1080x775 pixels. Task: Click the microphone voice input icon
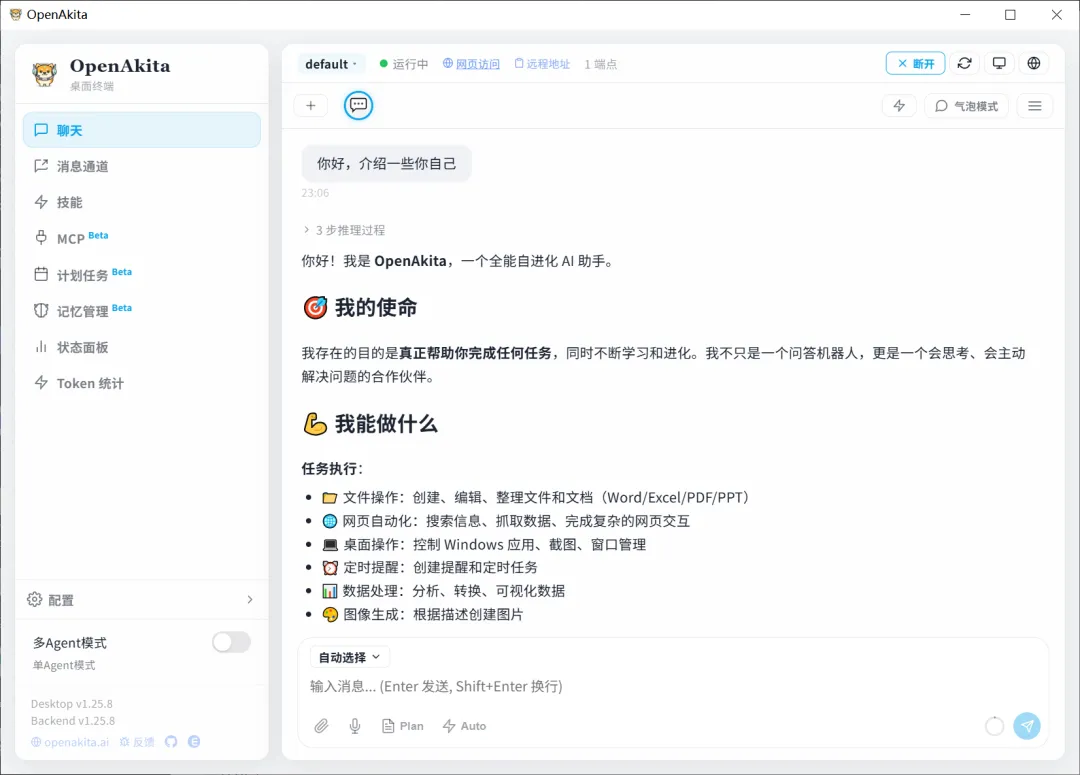coord(355,725)
